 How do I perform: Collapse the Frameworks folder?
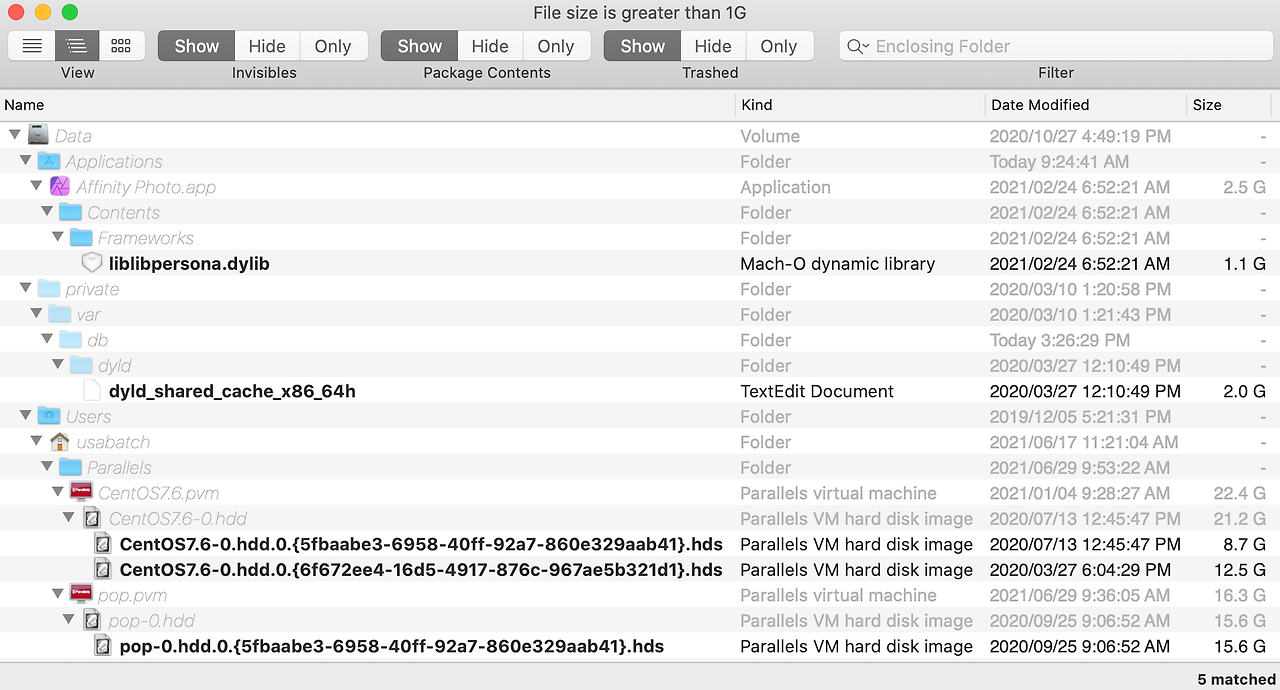click(x=58, y=238)
